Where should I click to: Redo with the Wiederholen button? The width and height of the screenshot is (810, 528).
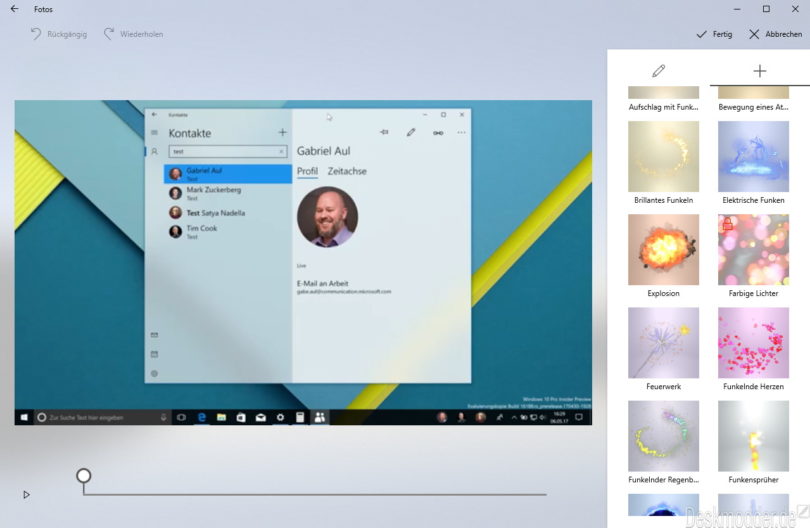(133, 34)
